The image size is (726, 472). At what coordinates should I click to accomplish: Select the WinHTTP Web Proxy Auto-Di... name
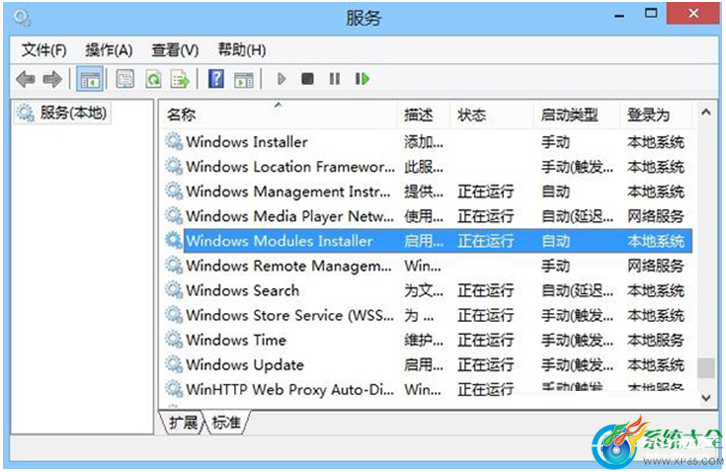pyautogui.click(x=290, y=390)
